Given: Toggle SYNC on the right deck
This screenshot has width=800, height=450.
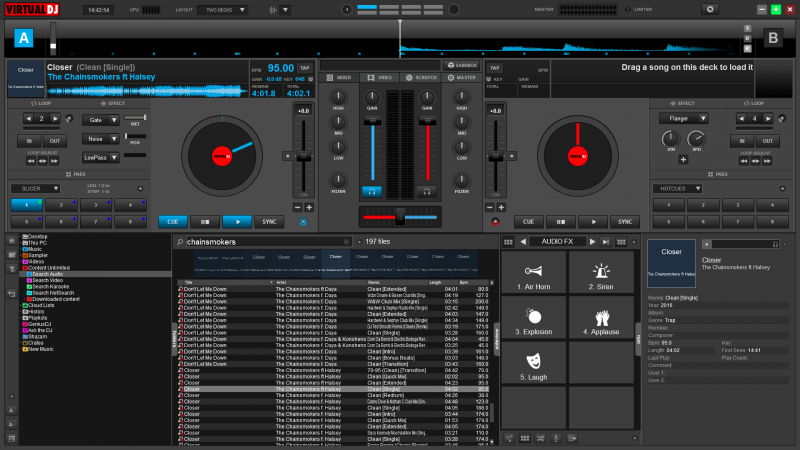Looking at the screenshot, I should click(x=625, y=222).
